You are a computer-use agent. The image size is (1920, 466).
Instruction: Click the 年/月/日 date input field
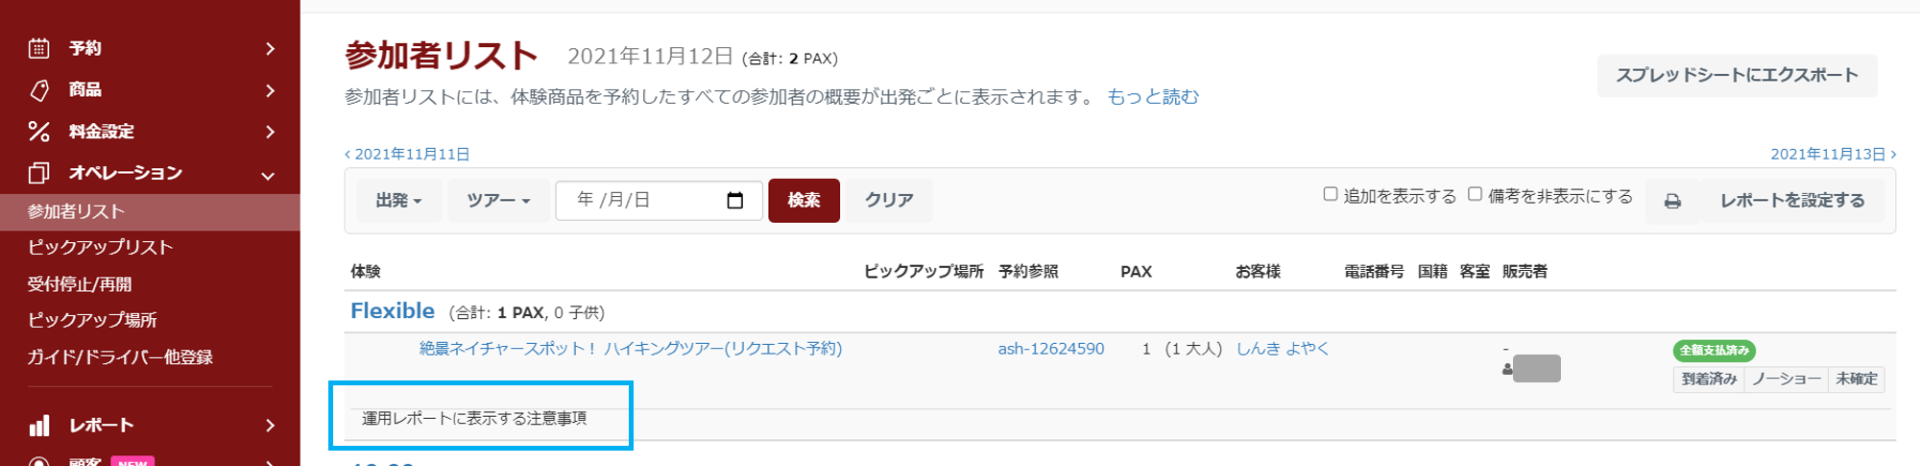tap(640, 200)
